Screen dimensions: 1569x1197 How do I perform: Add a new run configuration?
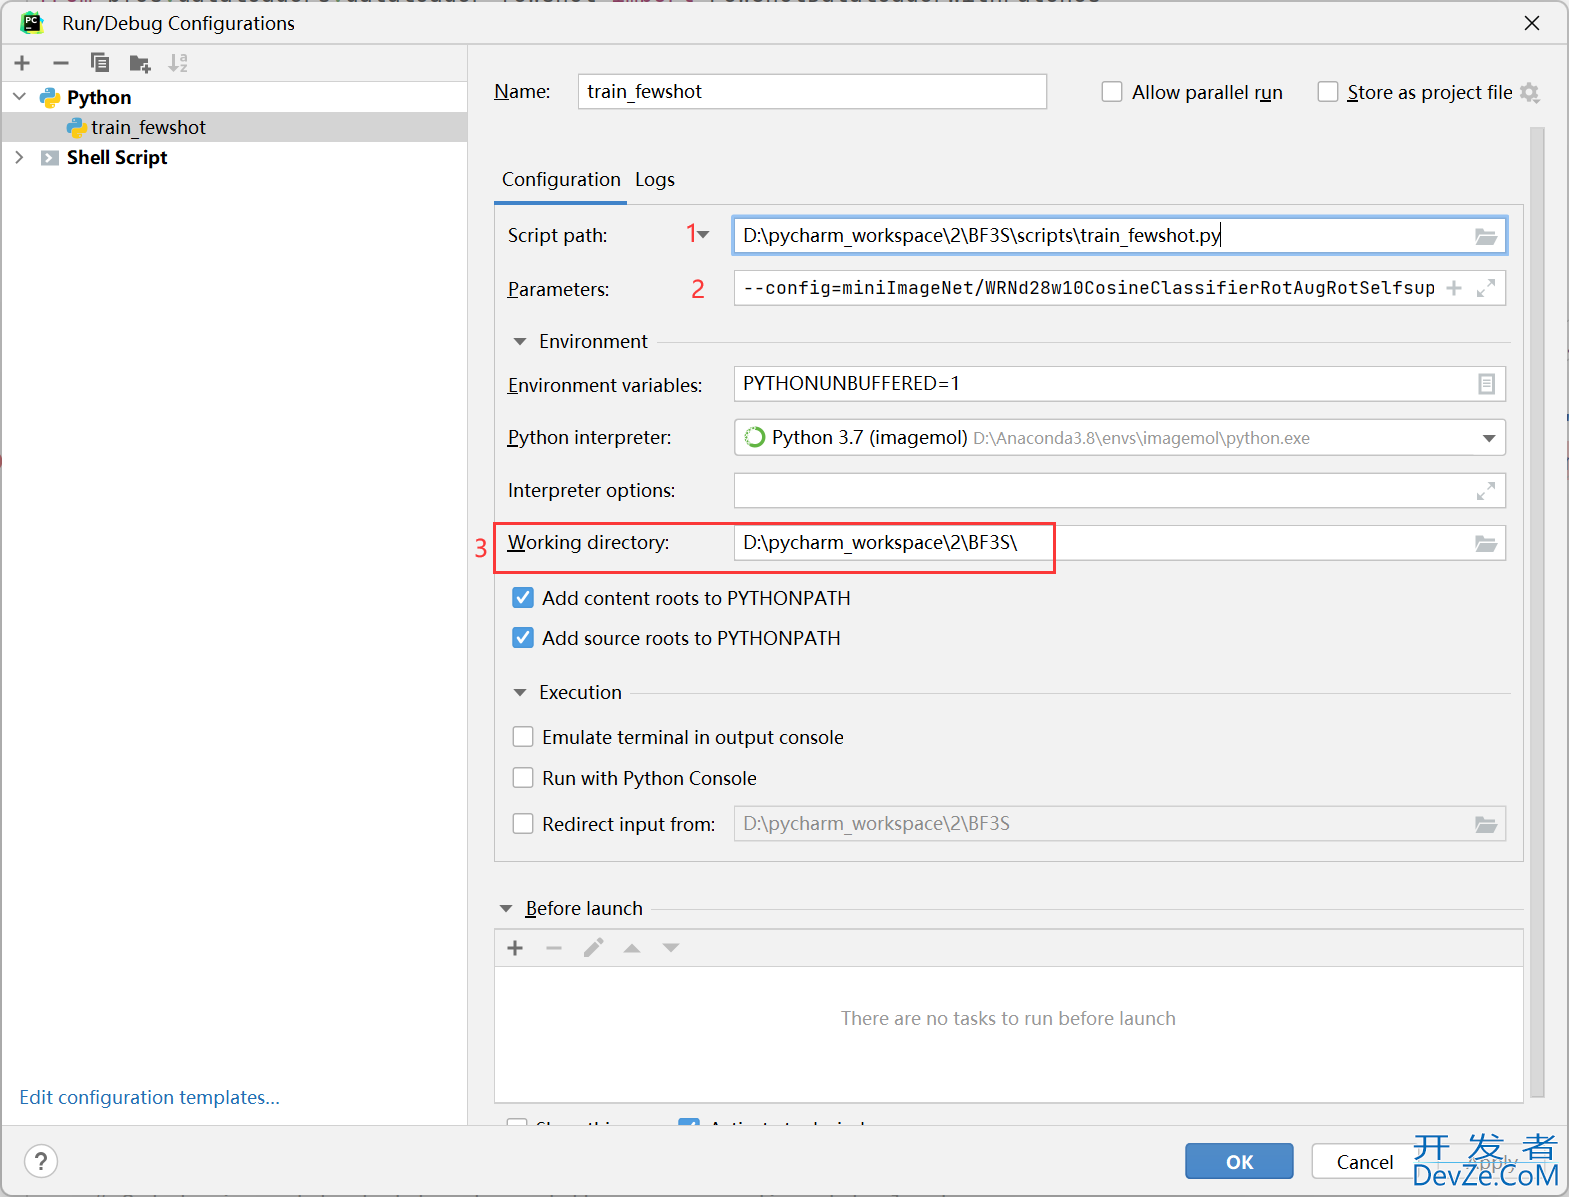pyautogui.click(x=22, y=63)
